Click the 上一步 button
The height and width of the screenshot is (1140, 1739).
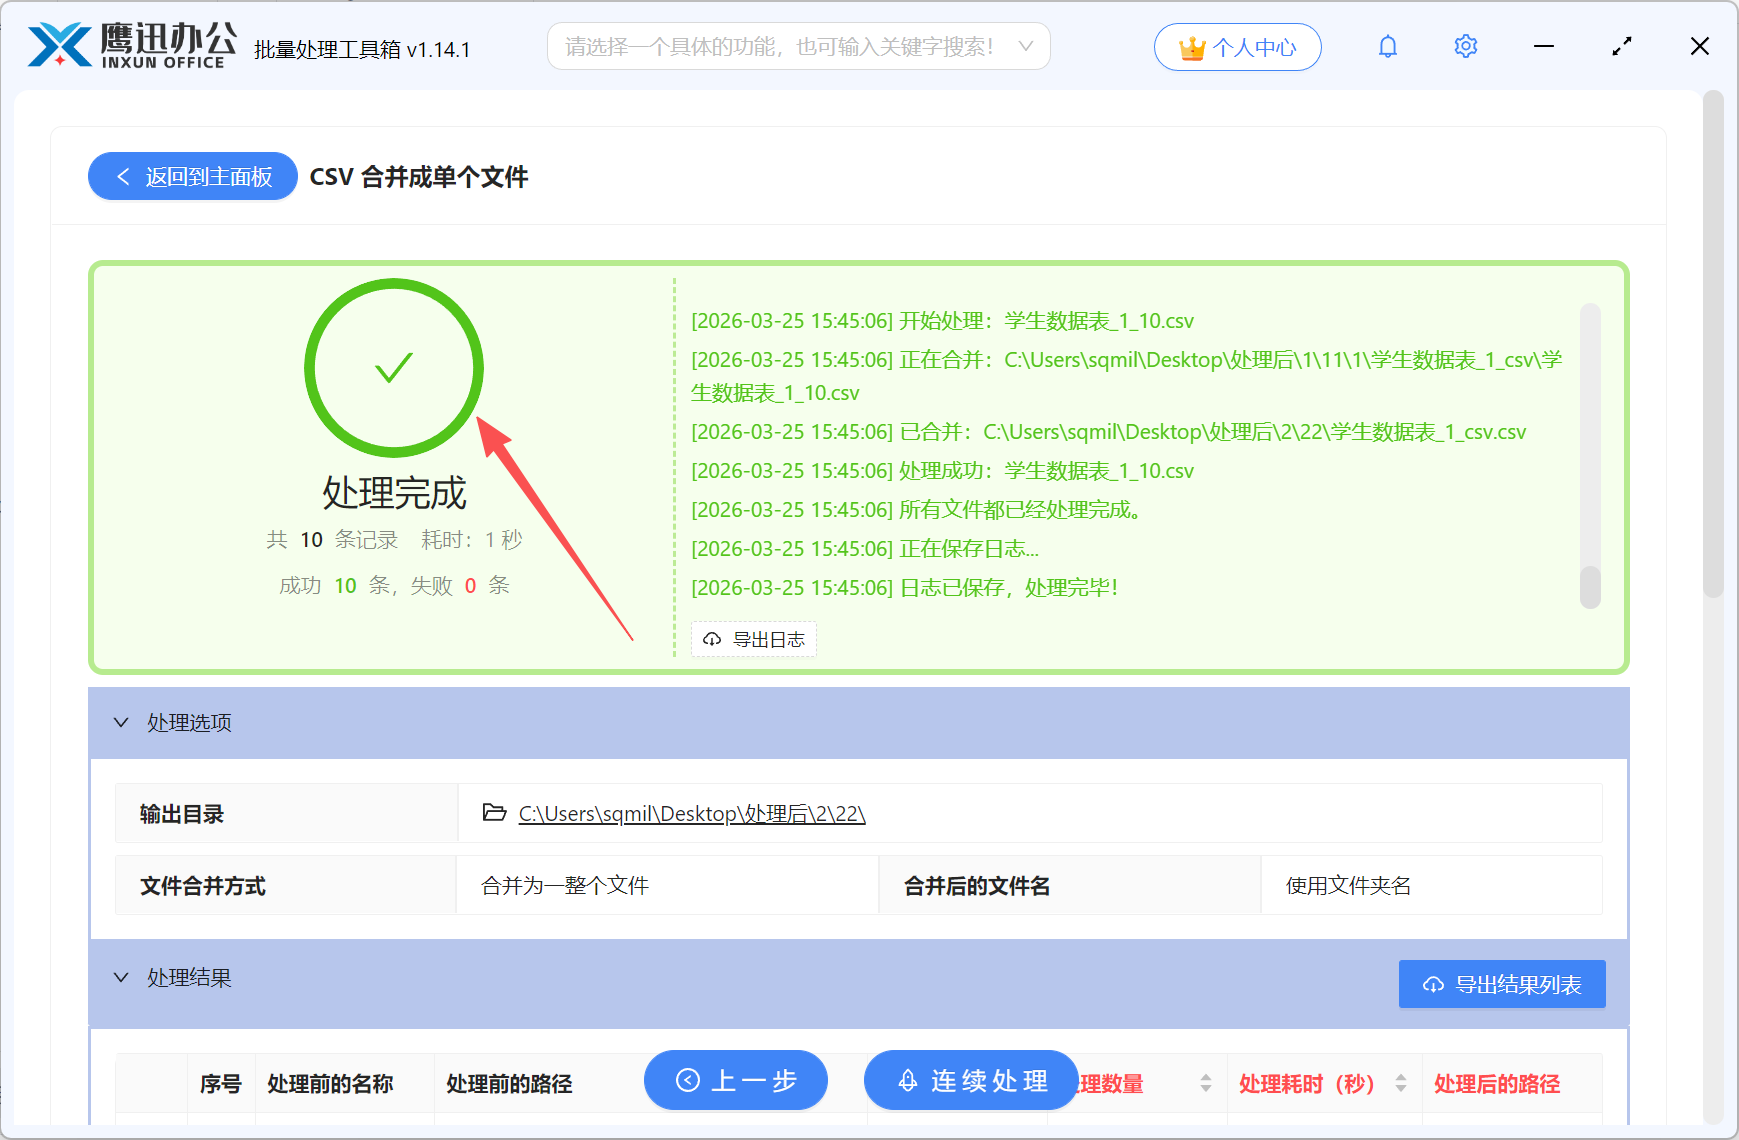click(x=736, y=1080)
